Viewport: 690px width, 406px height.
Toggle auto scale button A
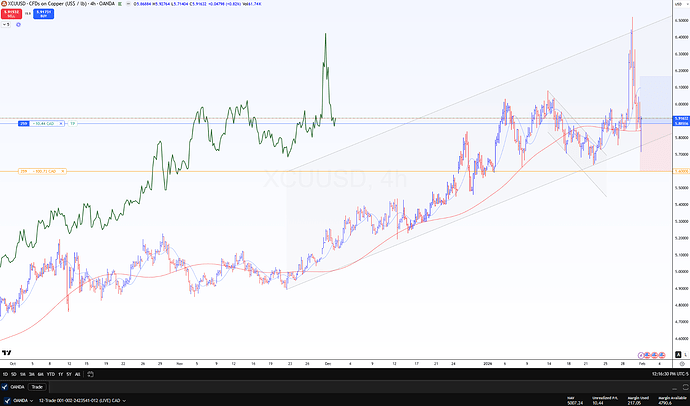tap(678, 355)
